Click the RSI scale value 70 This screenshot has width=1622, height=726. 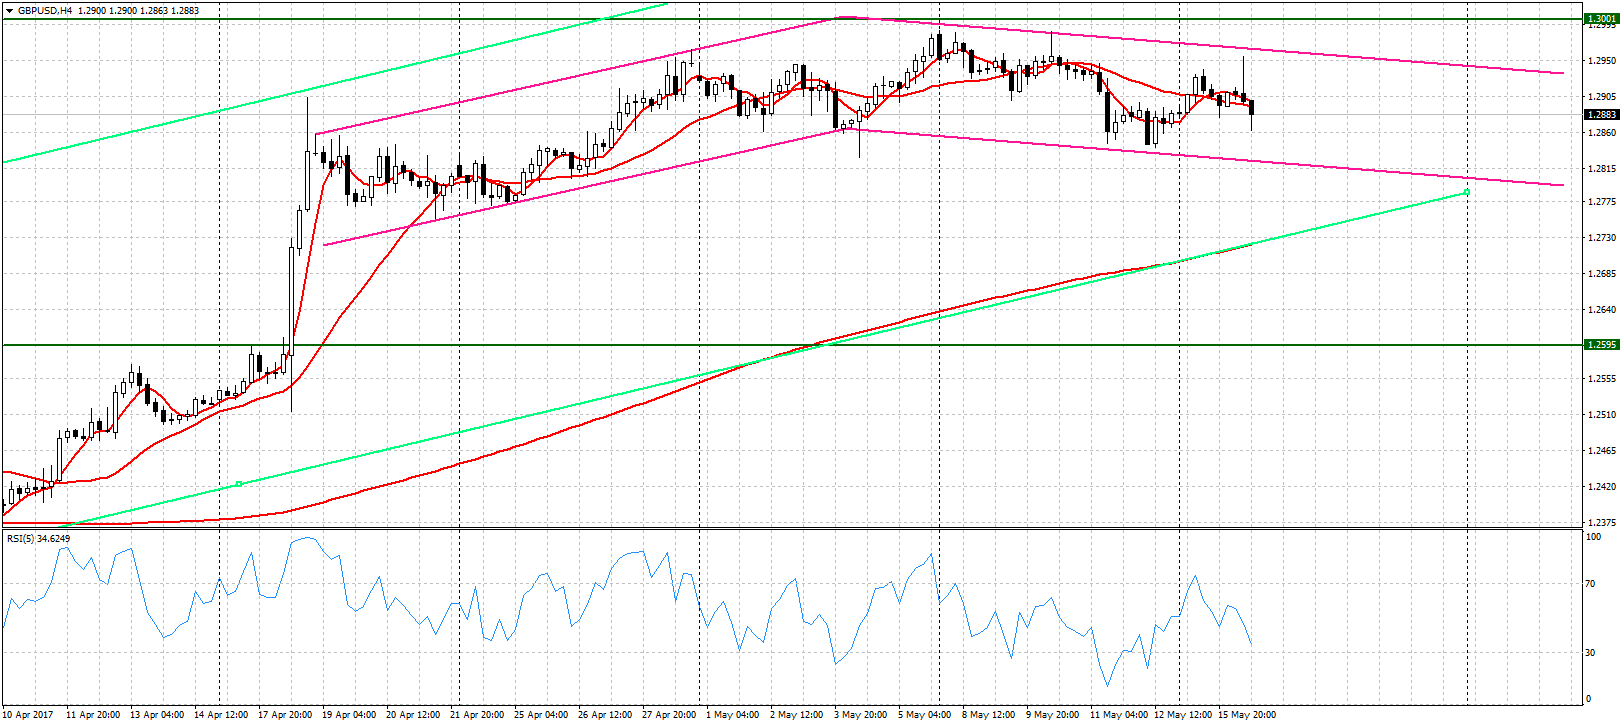coord(1591,584)
